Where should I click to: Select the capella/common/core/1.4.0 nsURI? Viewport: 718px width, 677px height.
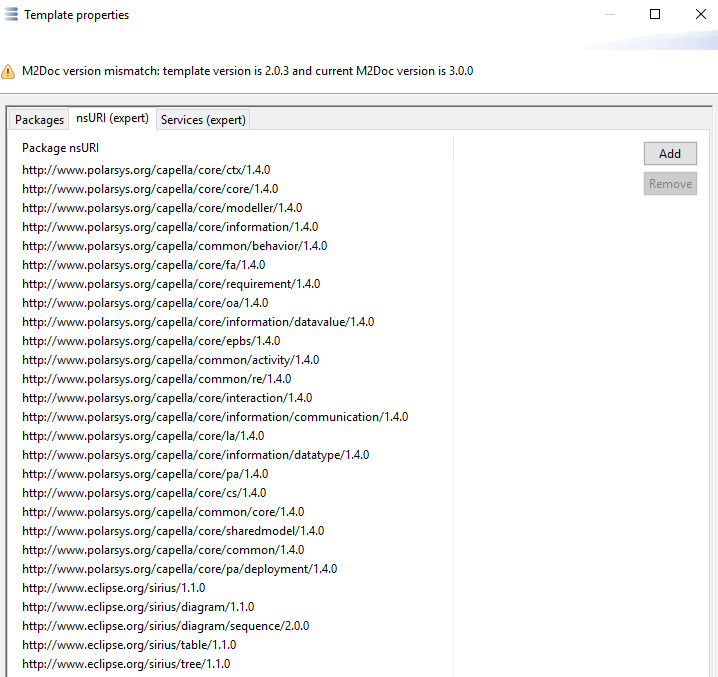tap(163, 512)
